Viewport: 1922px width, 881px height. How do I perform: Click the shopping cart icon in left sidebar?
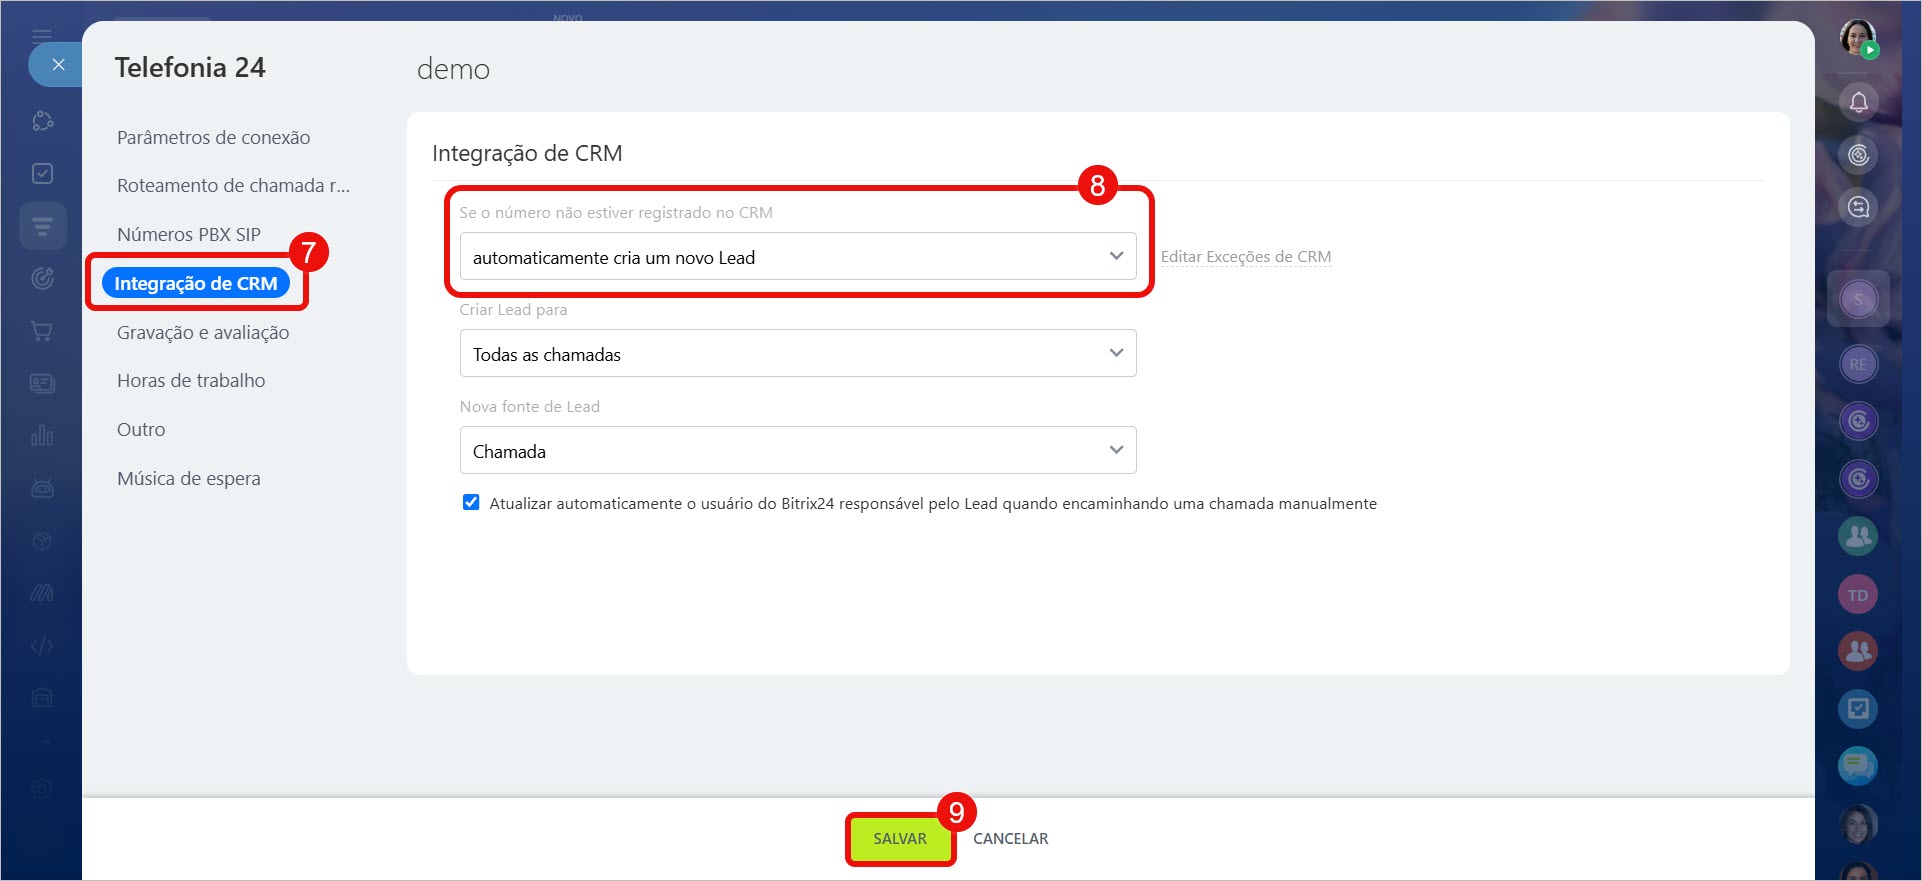[42, 331]
